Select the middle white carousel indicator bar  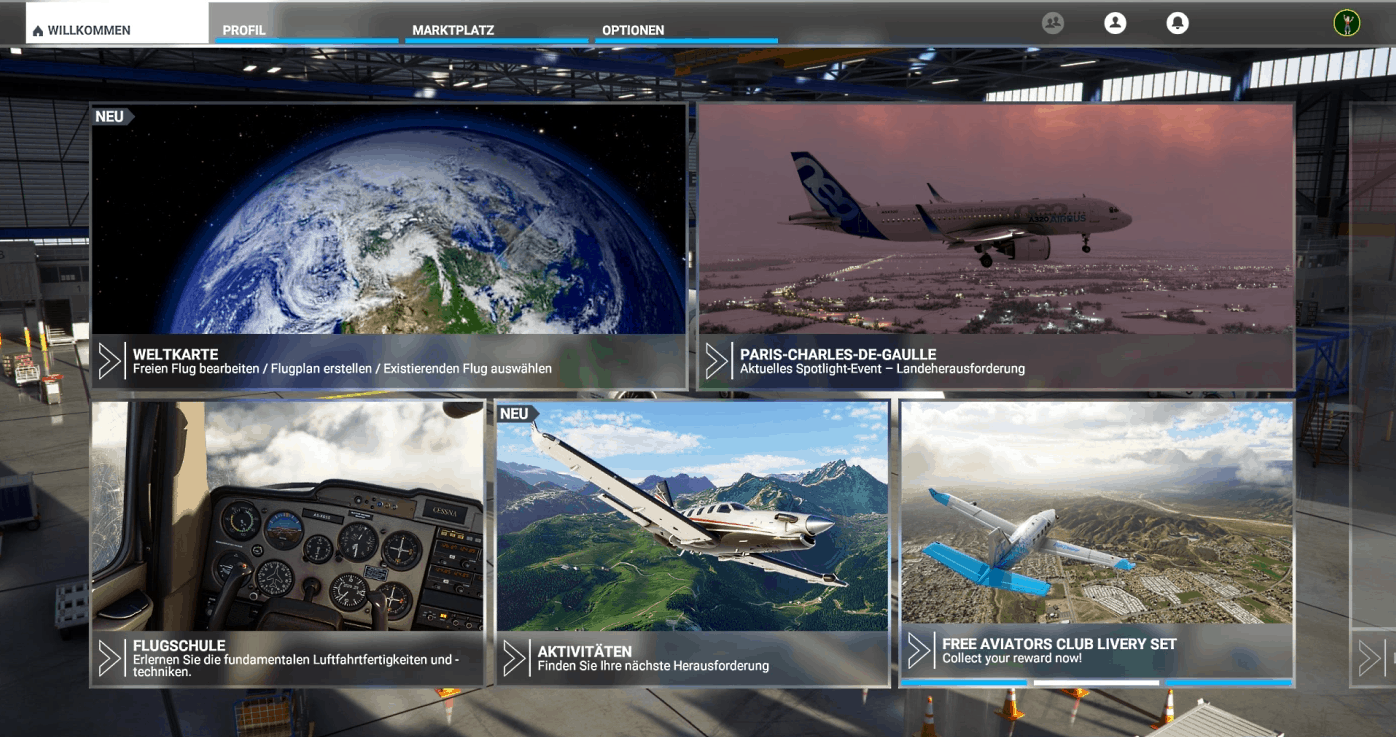[x=1096, y=683]
